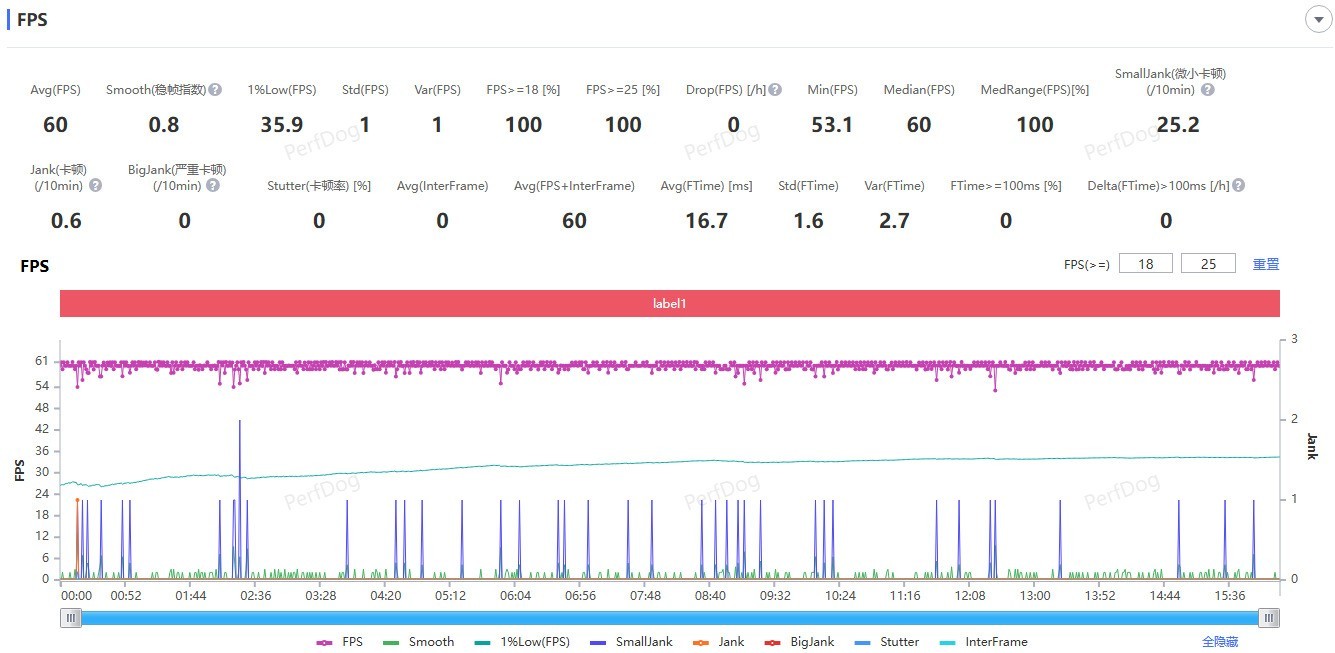Click the 重置 reset link
The image size is (1335, 653).
coord(1266,264)
